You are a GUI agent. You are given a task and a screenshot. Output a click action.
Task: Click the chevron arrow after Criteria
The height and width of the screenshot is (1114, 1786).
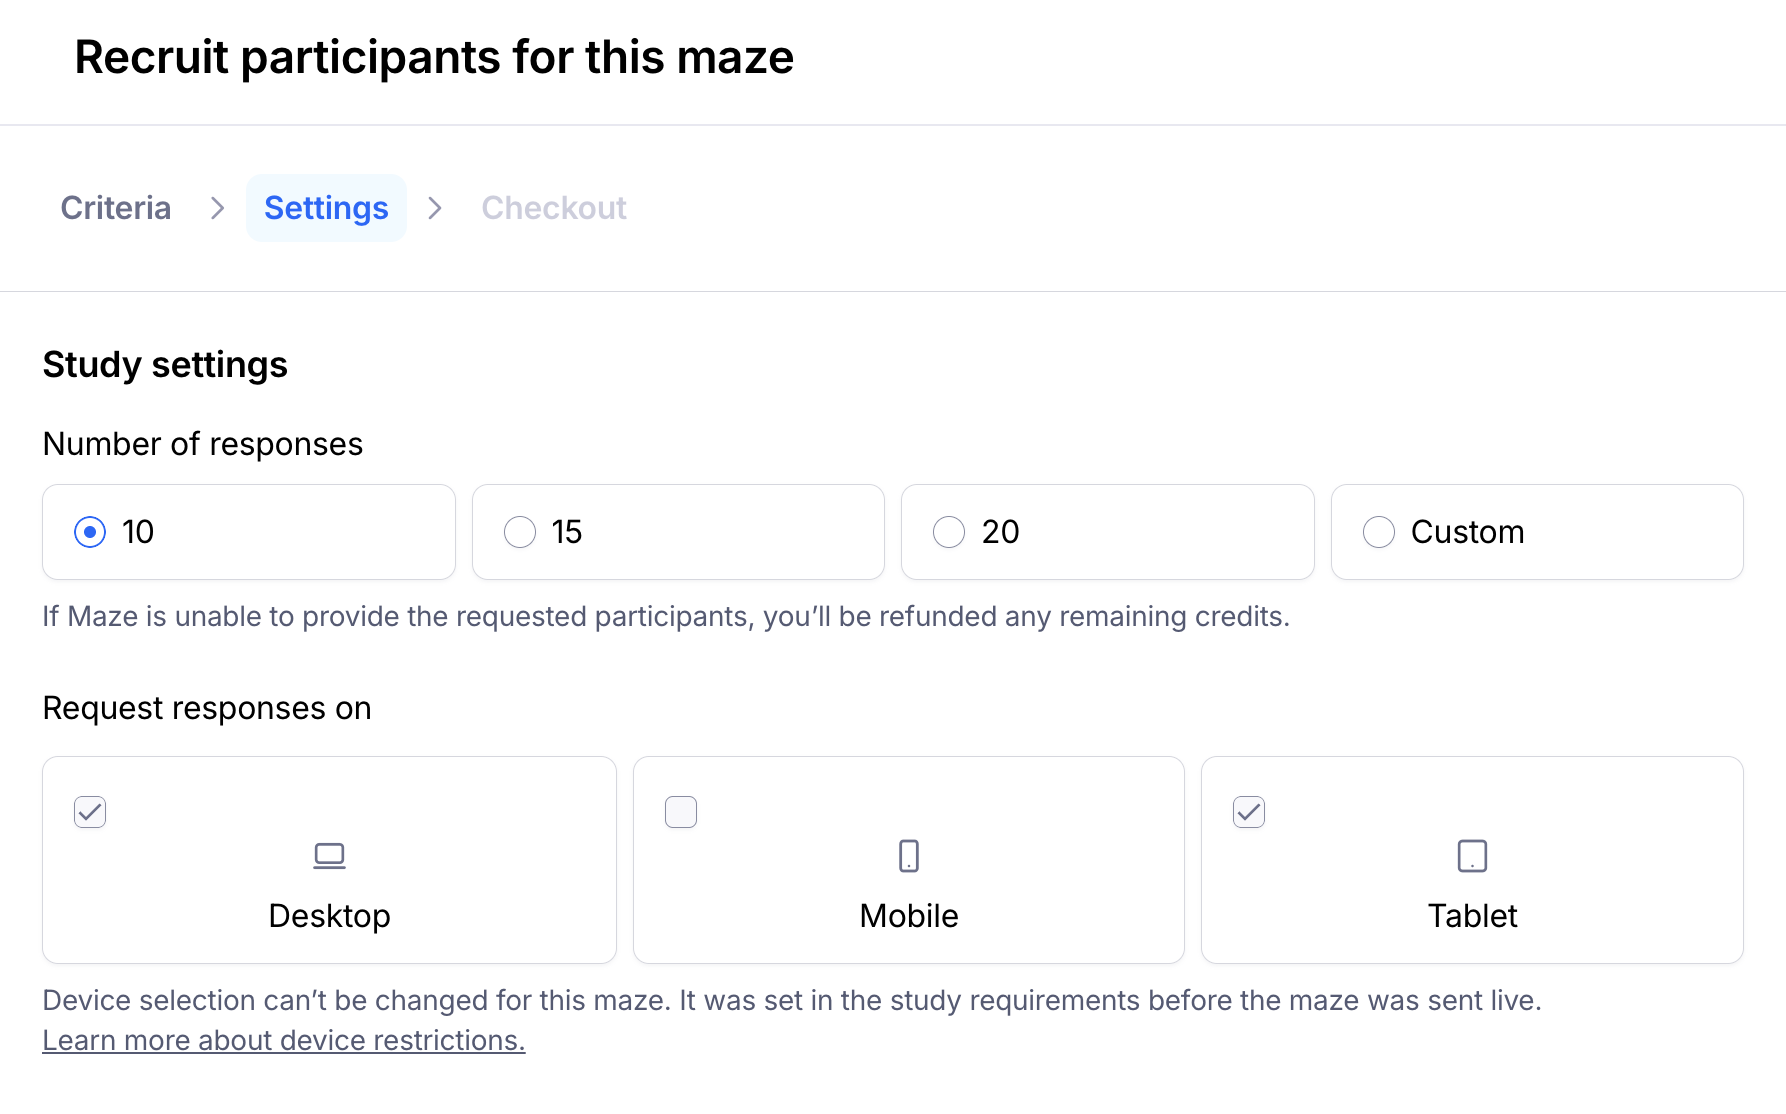(x=217, y=208)
